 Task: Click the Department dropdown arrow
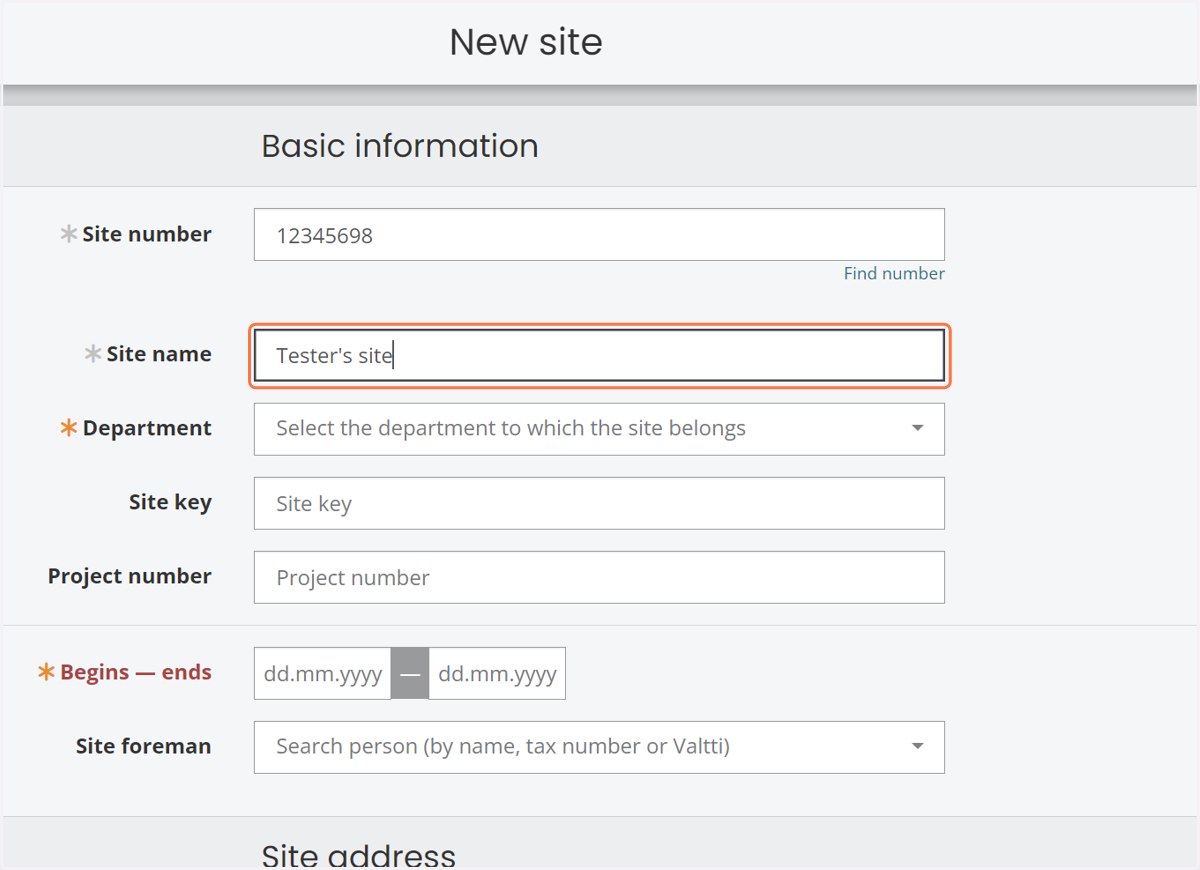coord(917,429)
